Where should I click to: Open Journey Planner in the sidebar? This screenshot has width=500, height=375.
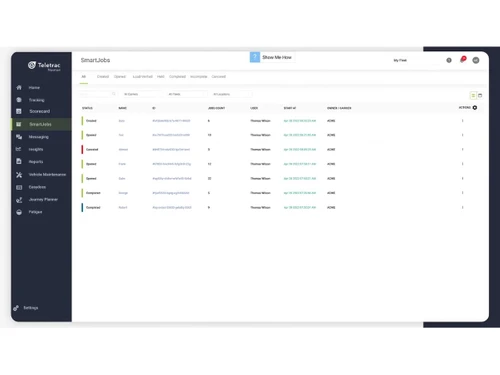43,200
